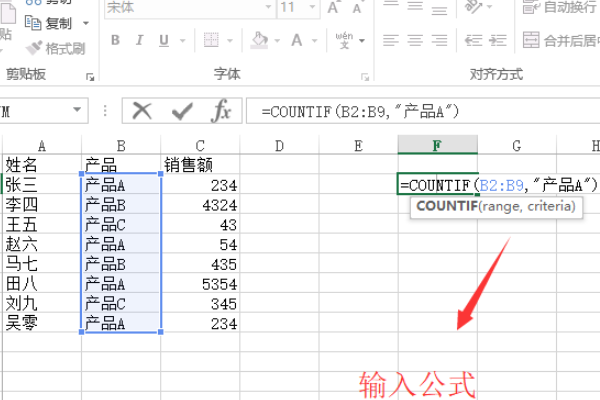Click the 销售额 header cell

click(x=200, y=165)
